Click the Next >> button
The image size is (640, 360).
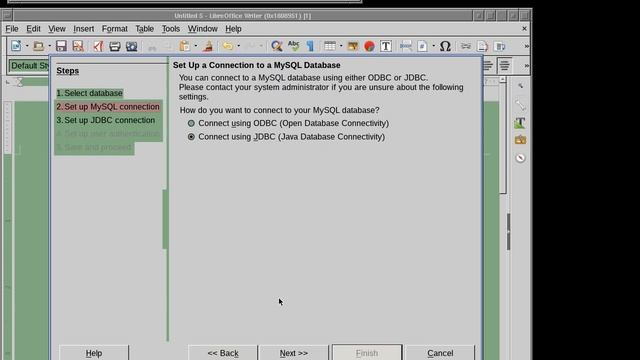pos(293,353)
